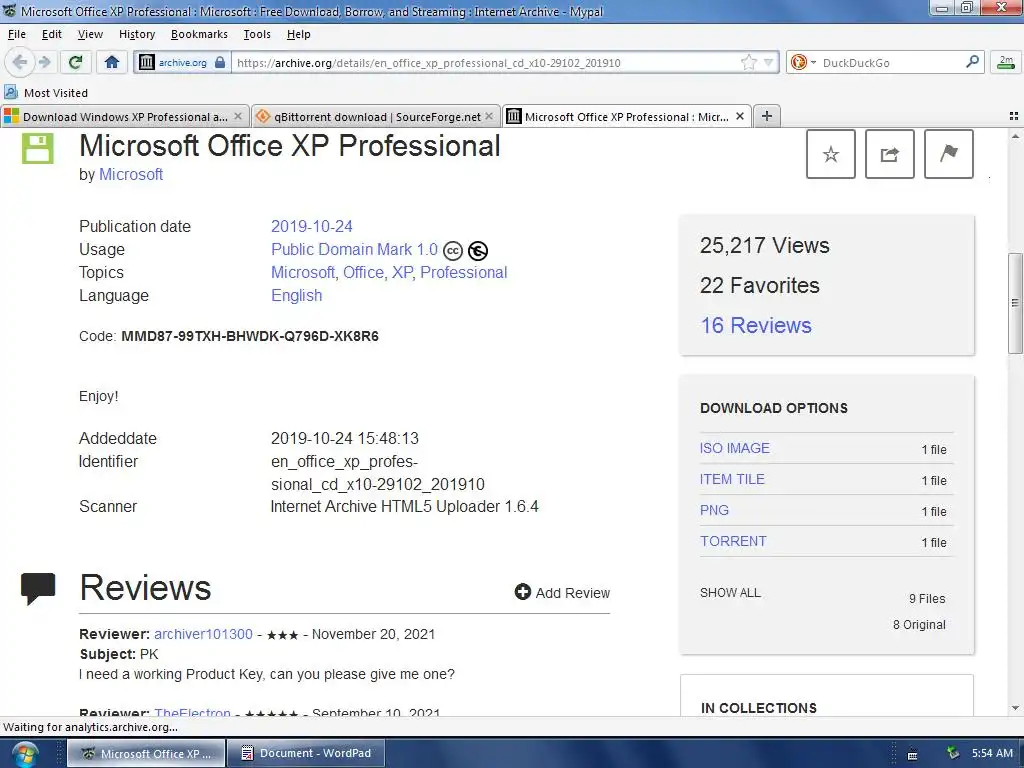Open the Office topic link

364,272
